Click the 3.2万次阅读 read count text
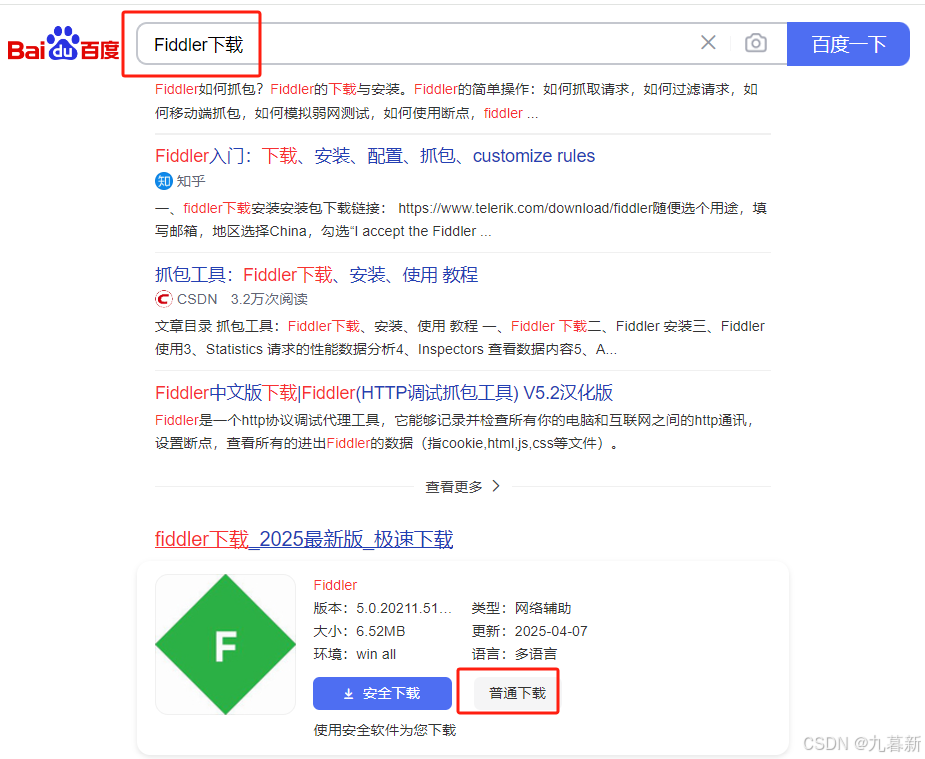The width and height of the screenshot is (925, 759). [x=272, y=299]
